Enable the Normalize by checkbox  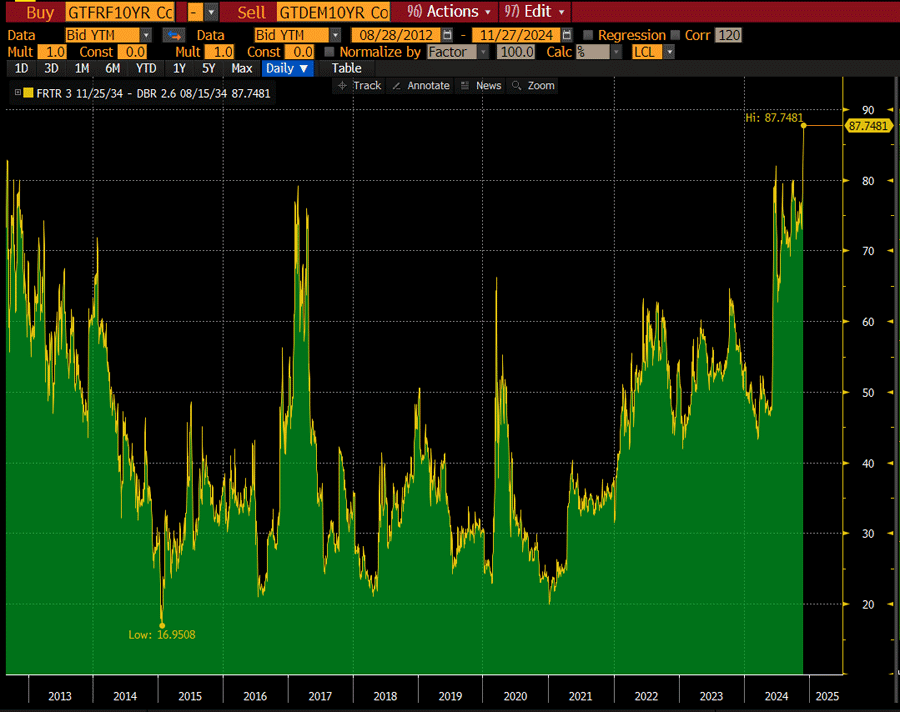point(330,52)
